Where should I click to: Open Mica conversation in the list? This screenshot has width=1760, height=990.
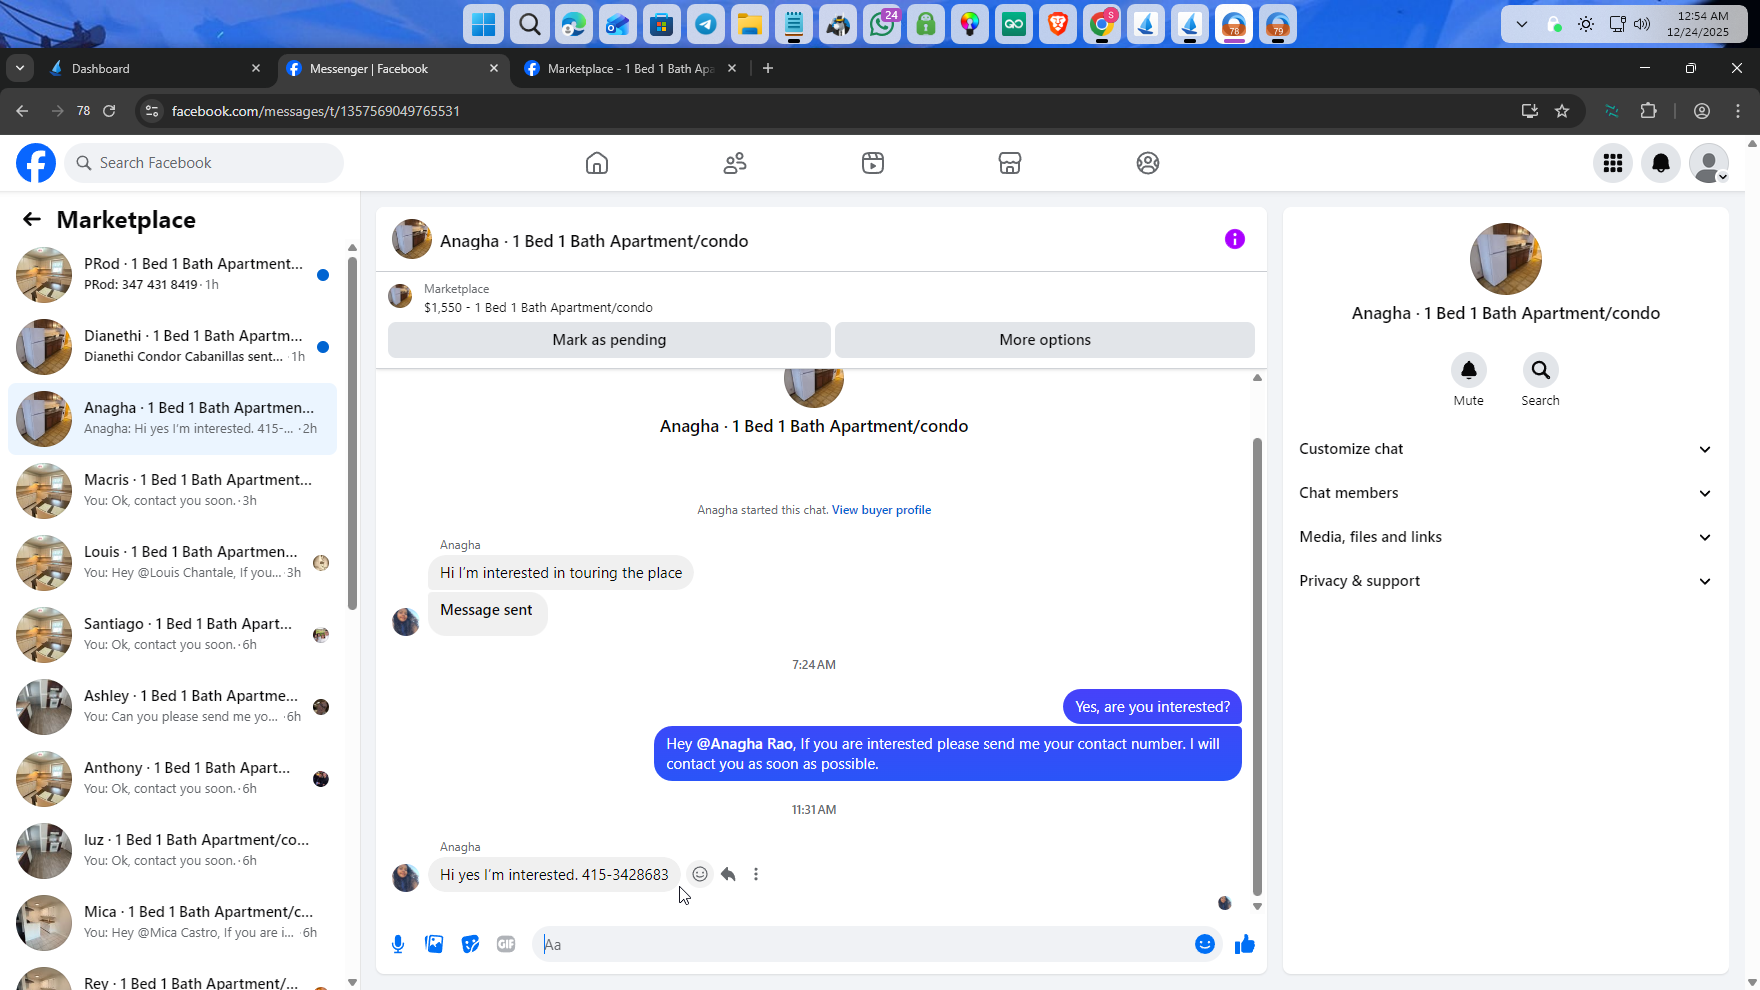(172, 923)
